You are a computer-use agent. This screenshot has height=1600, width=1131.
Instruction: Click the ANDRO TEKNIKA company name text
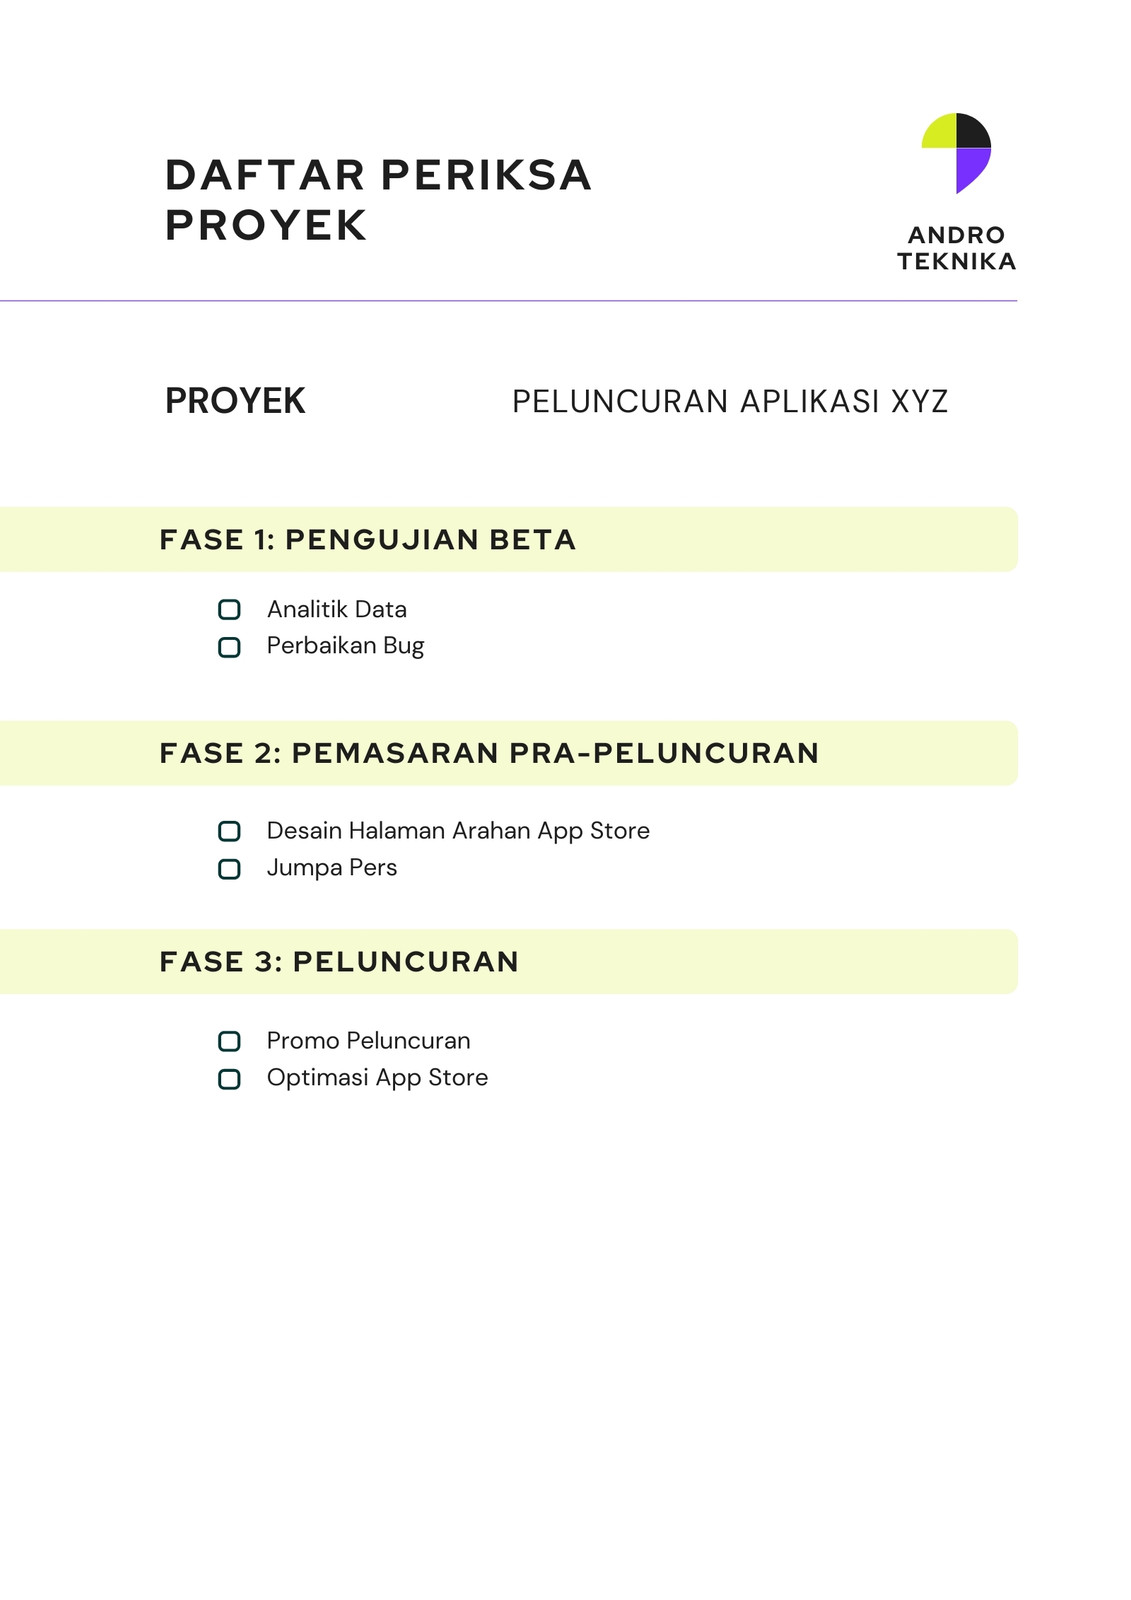tap(956, 248)
